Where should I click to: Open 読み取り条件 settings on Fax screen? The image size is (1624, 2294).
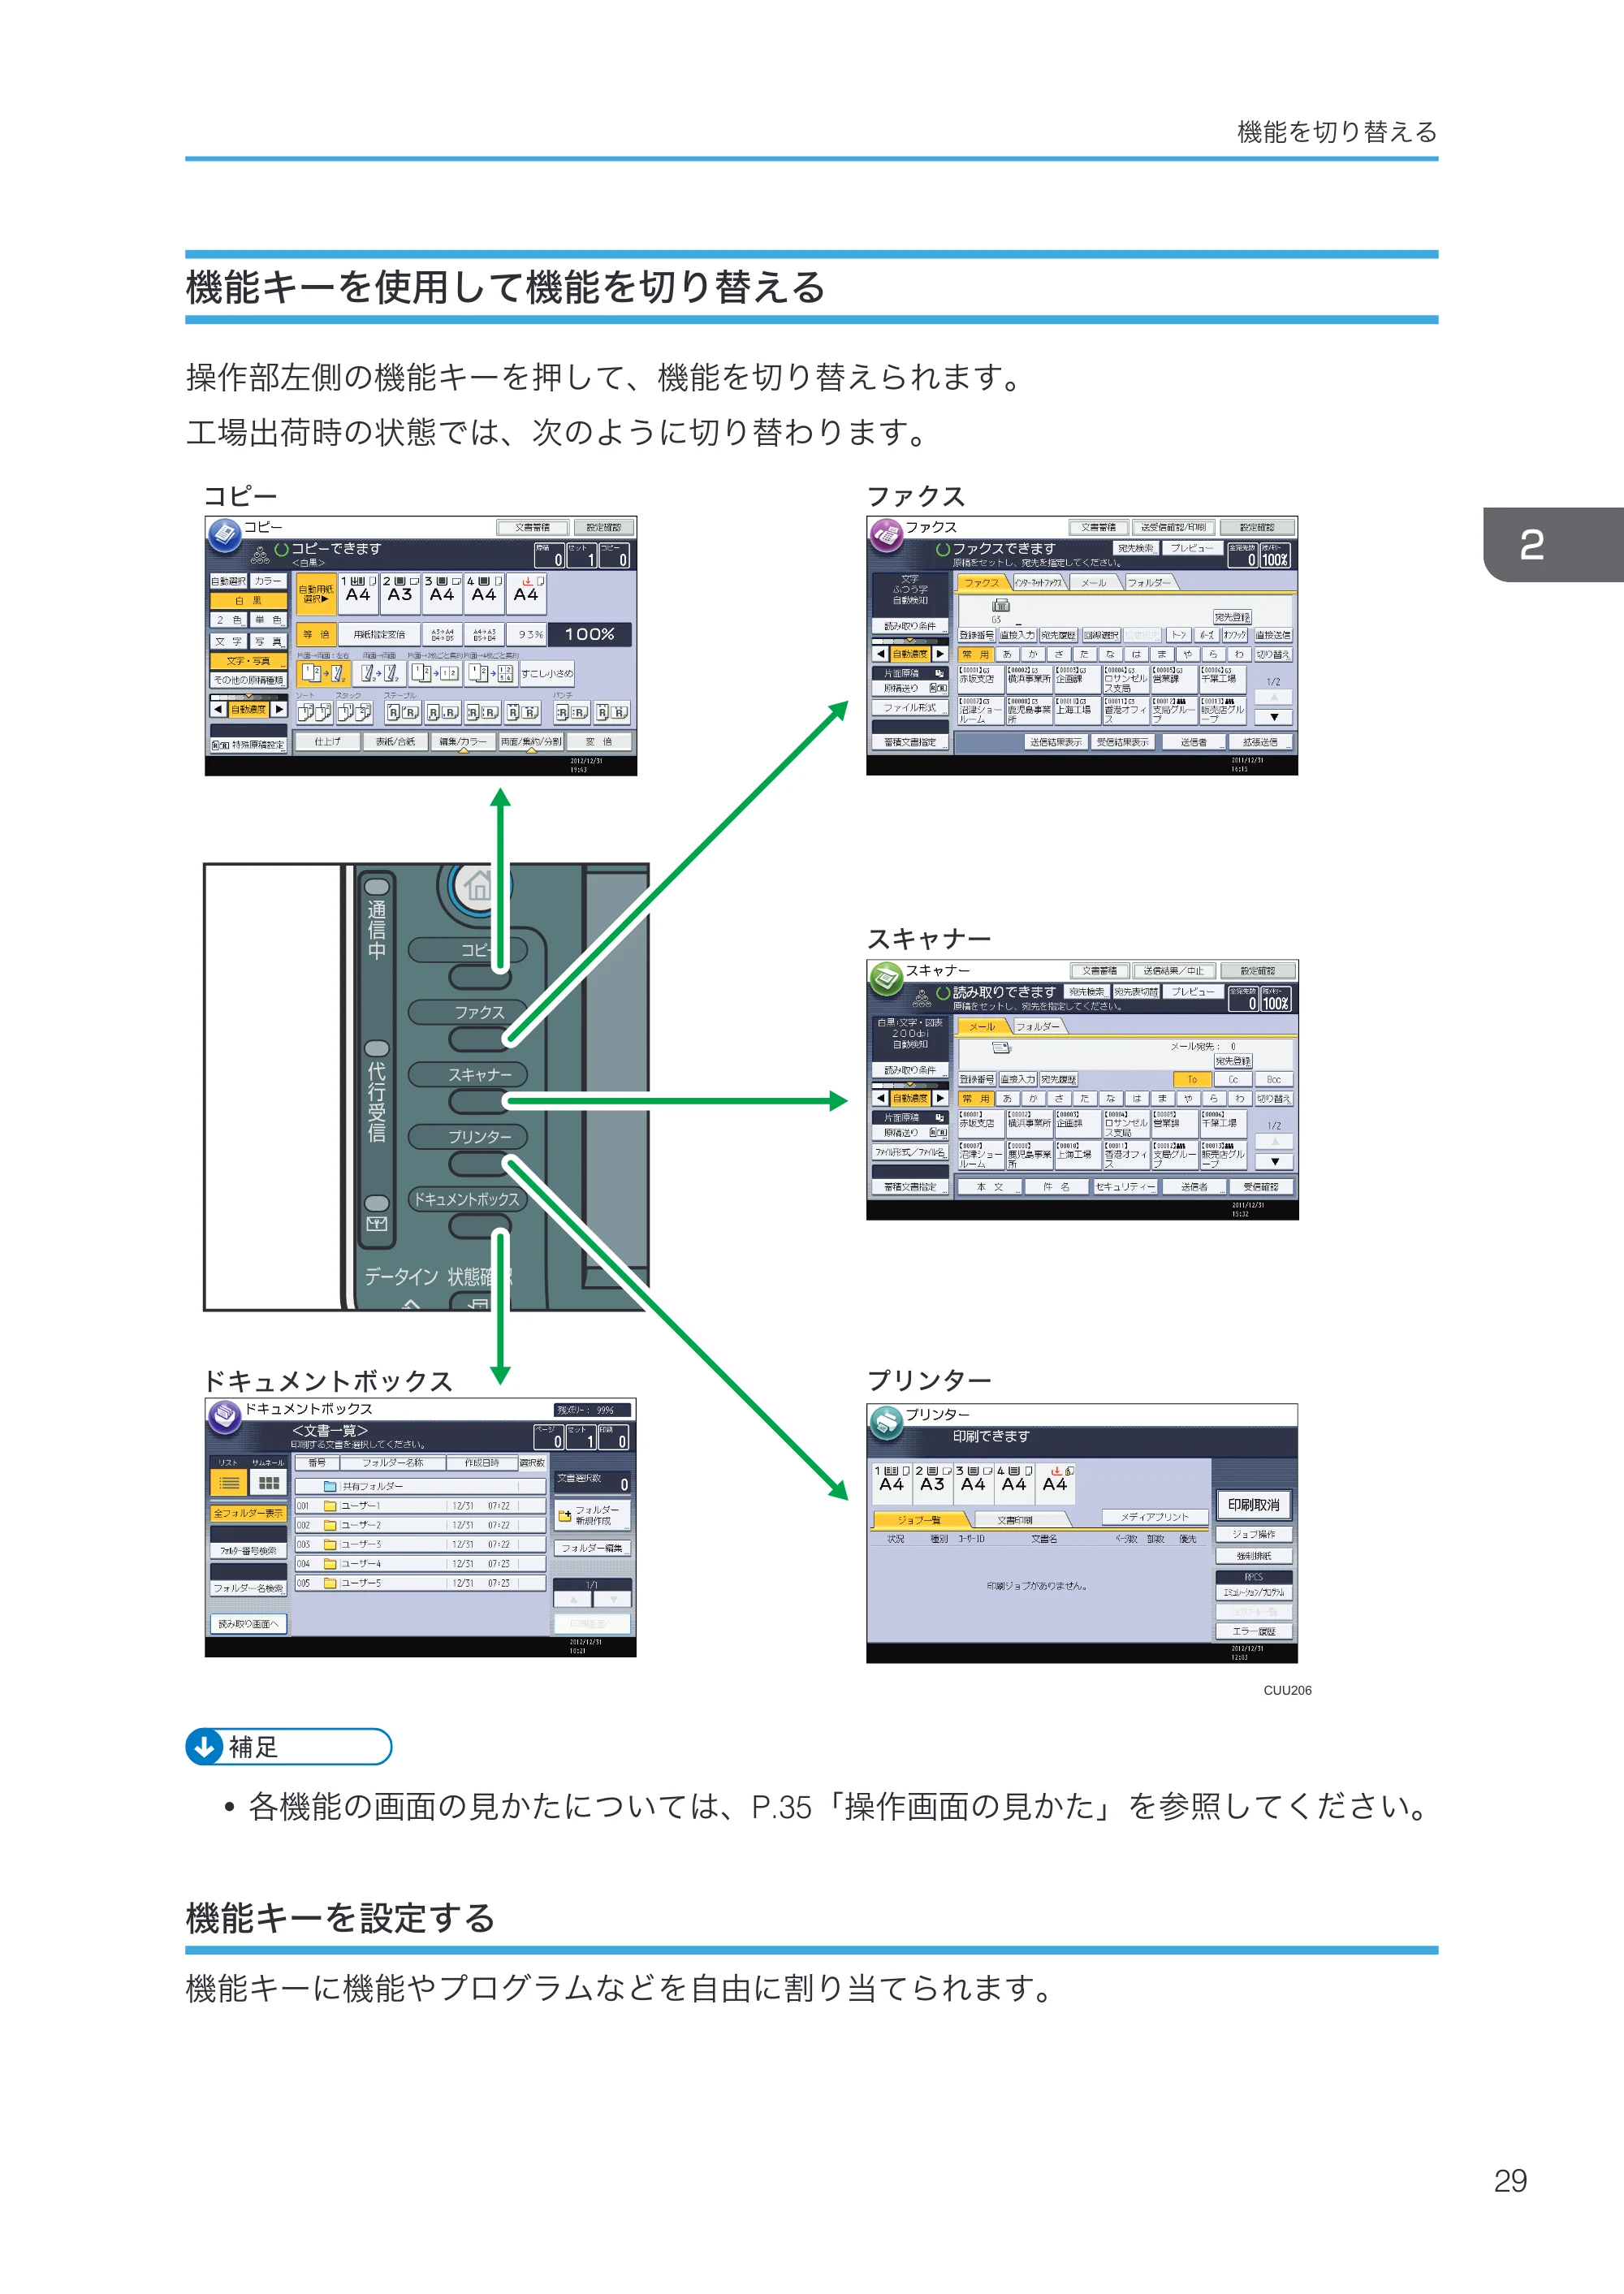click(x=910, y=626)
